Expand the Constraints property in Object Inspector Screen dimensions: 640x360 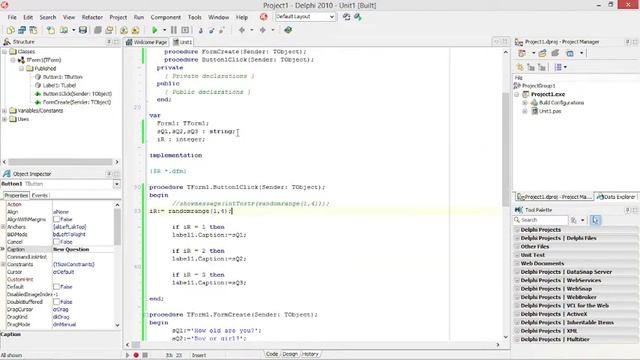3,264
